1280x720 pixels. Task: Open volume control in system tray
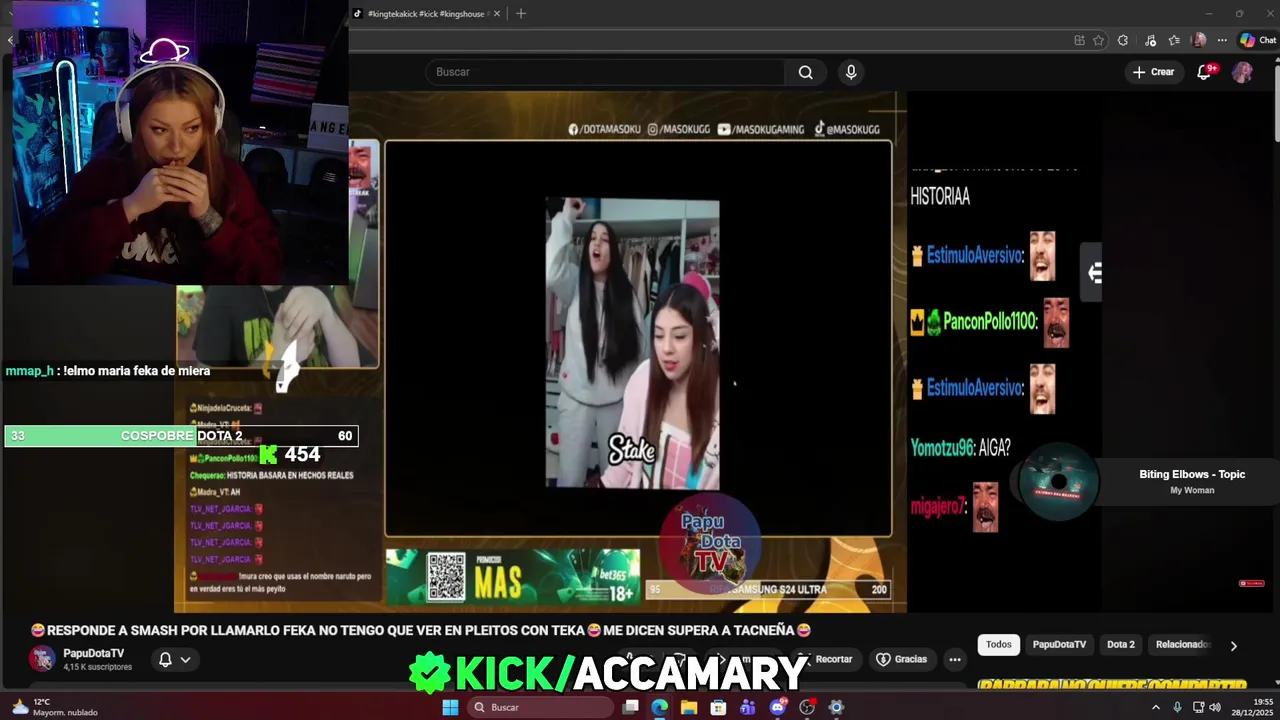tap(1214, 707)
